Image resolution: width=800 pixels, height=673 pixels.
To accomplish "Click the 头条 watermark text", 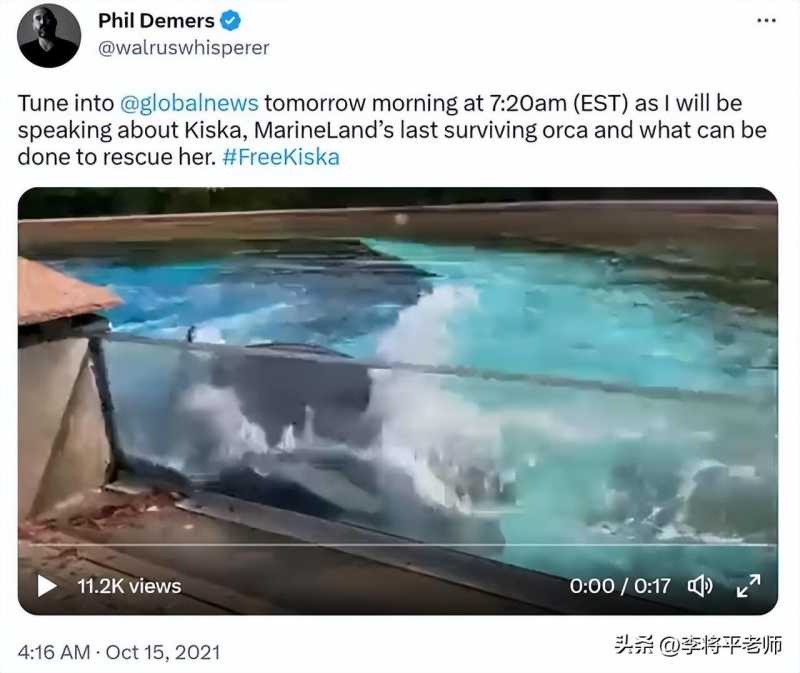I will point(634,645).
